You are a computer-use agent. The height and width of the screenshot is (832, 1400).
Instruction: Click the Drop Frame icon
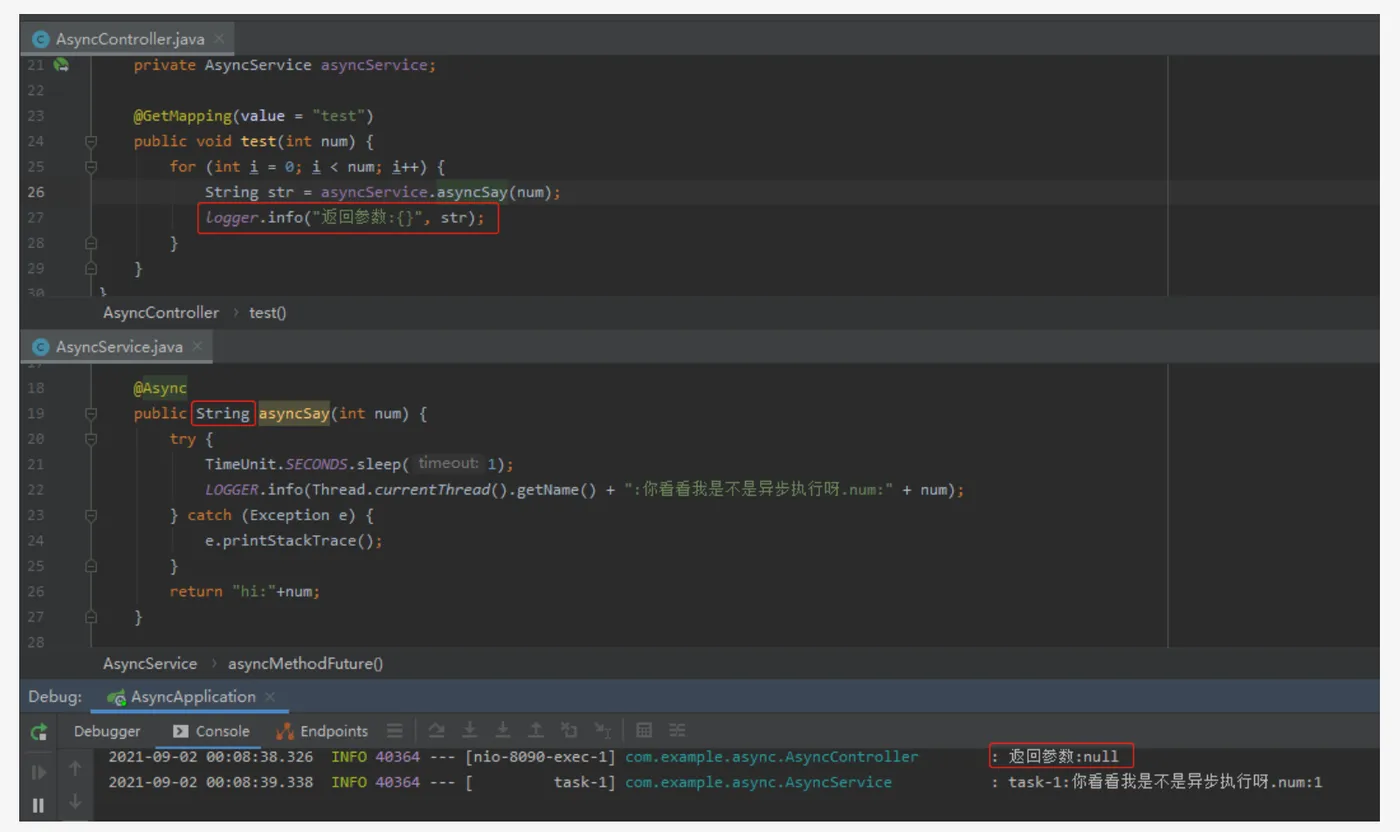tap(569, 731)
